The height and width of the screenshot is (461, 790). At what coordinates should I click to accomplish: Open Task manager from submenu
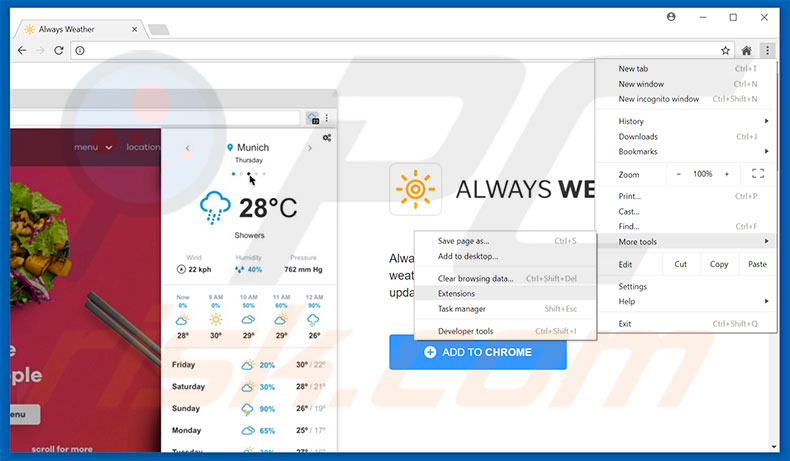[505, 308]
